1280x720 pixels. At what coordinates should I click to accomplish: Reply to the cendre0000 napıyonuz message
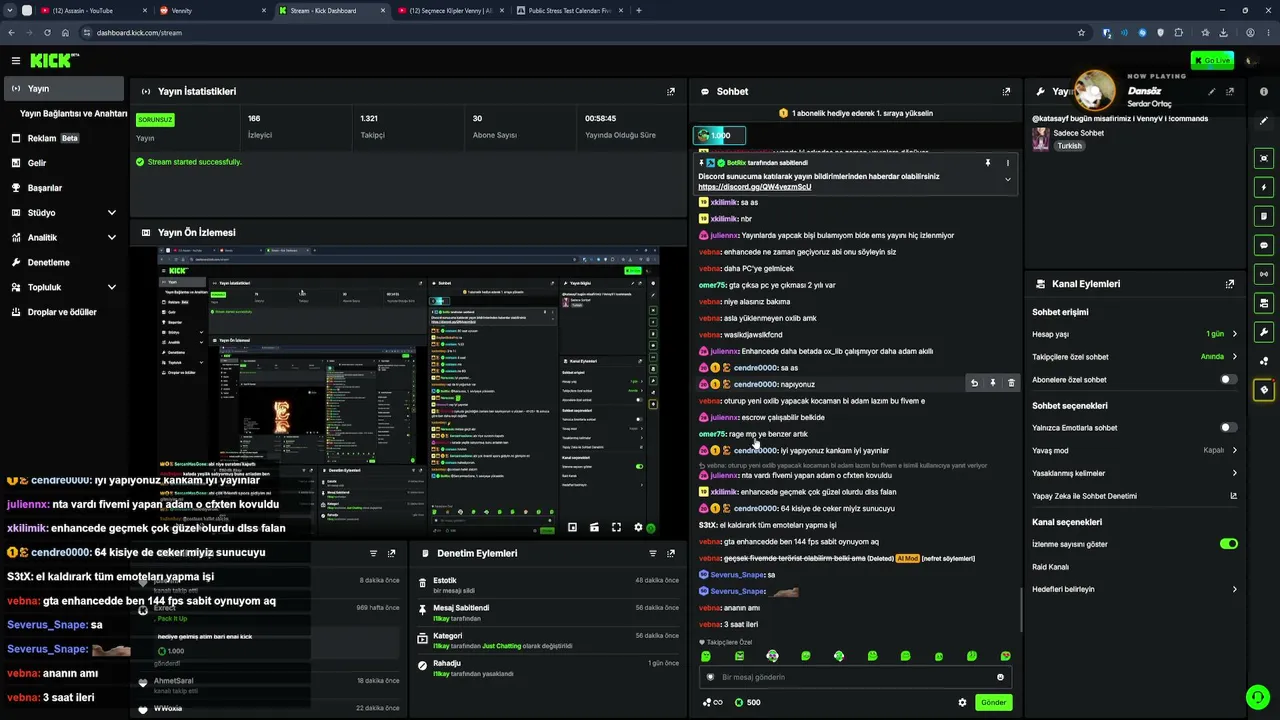click(x=974, y=383)
